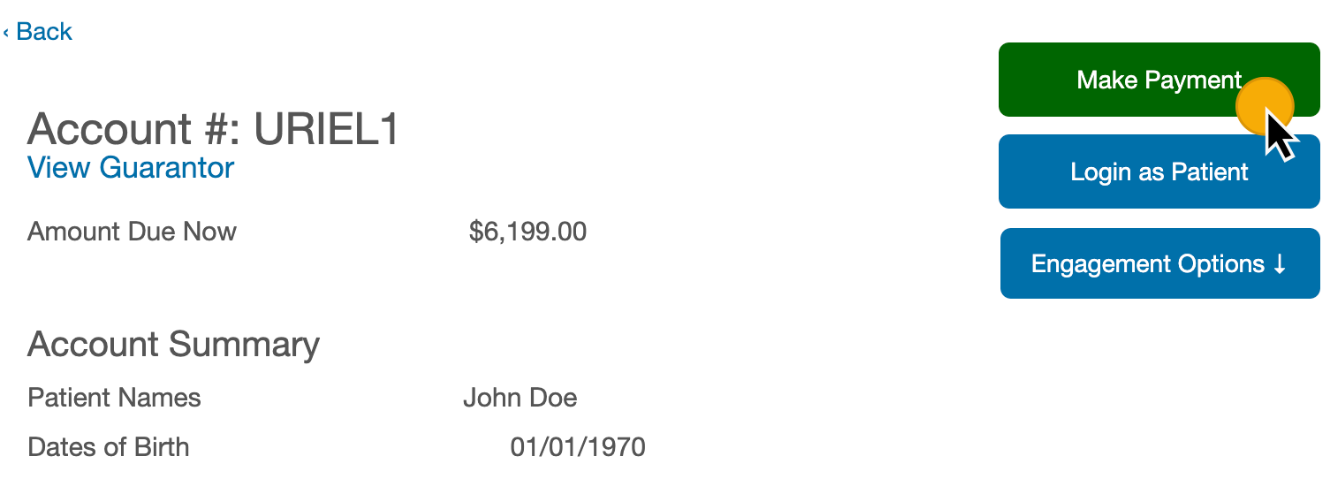Click the Dates of Birth label
Screen dimensions: 1324x498
108,446
